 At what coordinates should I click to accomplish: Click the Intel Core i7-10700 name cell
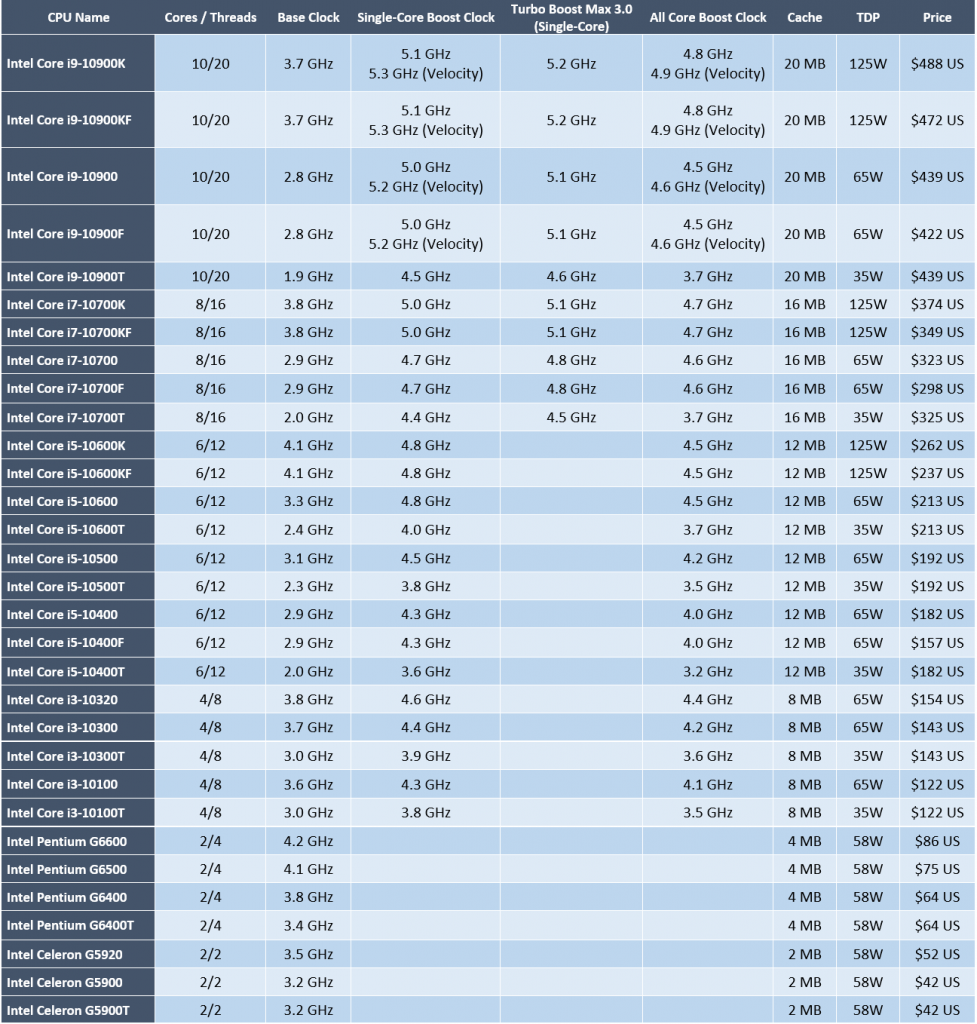point(78,360)
